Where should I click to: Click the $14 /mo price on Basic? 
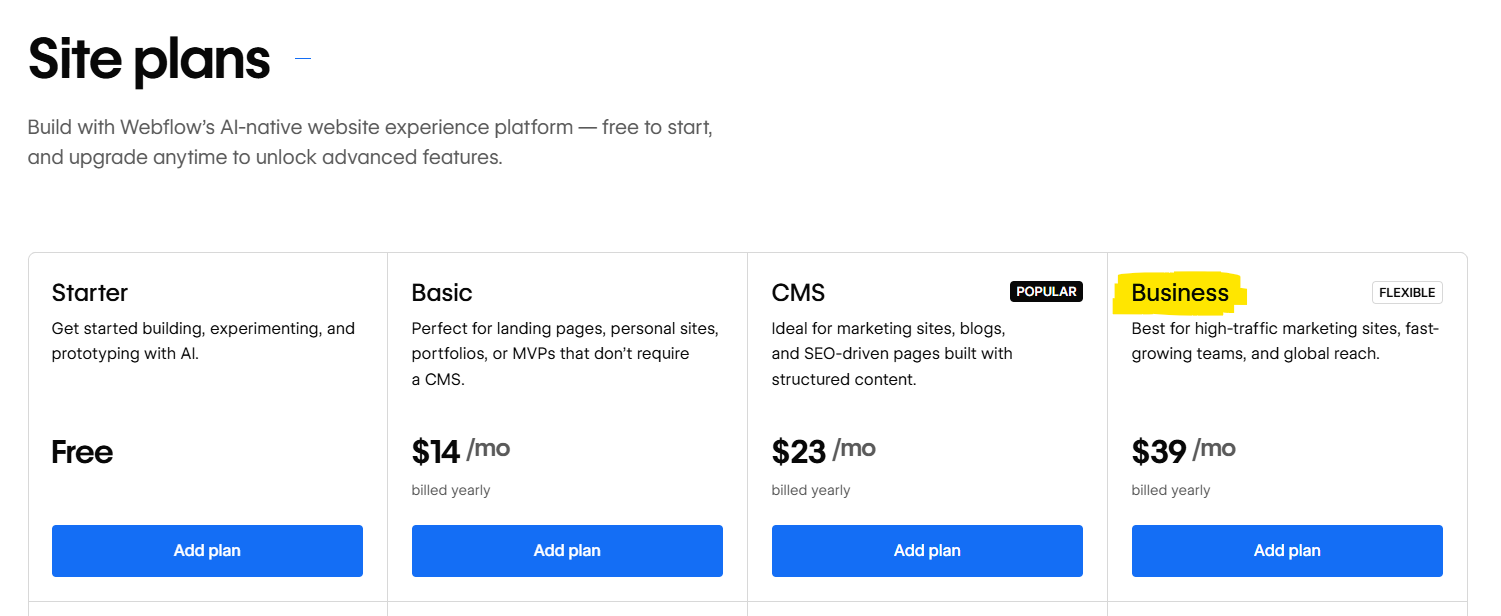[460, 450]
